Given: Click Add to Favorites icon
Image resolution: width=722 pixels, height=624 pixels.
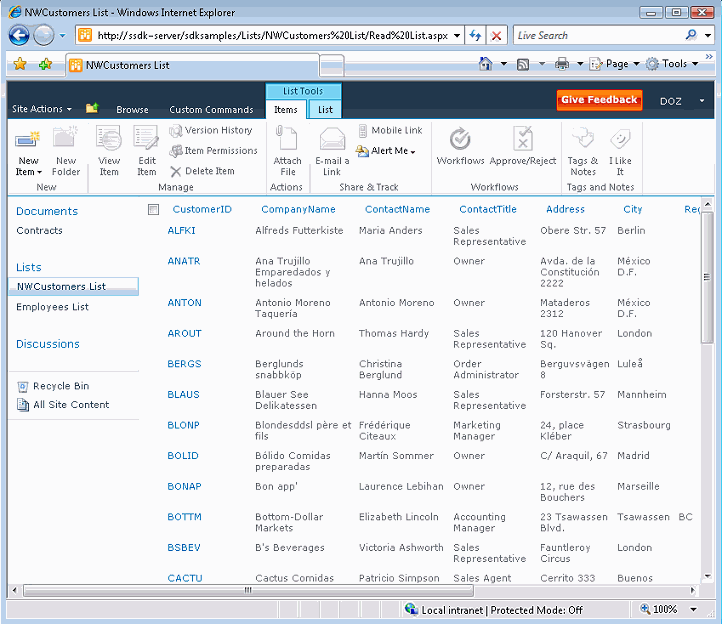Looking at the screenshot, I should [x=45, y=64].
